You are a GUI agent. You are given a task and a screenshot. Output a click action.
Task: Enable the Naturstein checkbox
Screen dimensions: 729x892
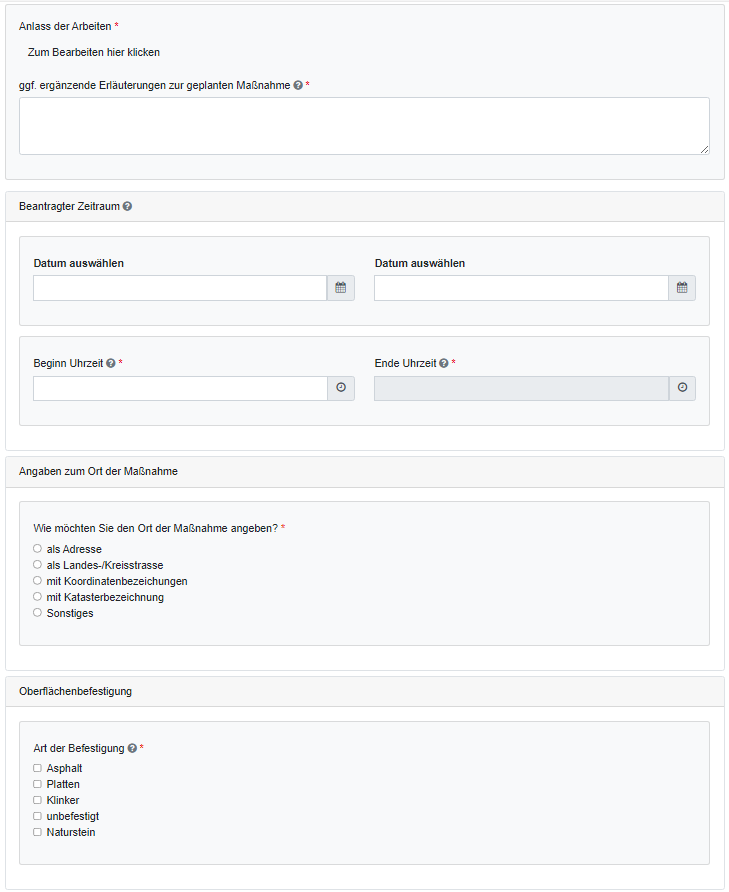point(38,832)
